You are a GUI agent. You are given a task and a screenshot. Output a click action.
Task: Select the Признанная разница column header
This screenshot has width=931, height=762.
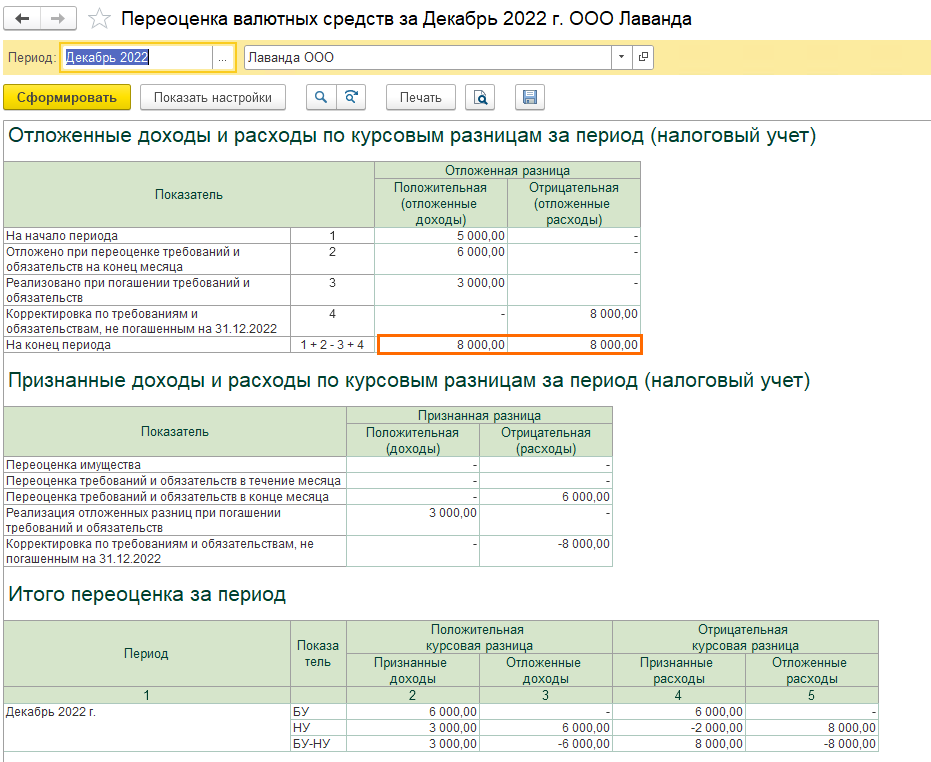[479, 415]
